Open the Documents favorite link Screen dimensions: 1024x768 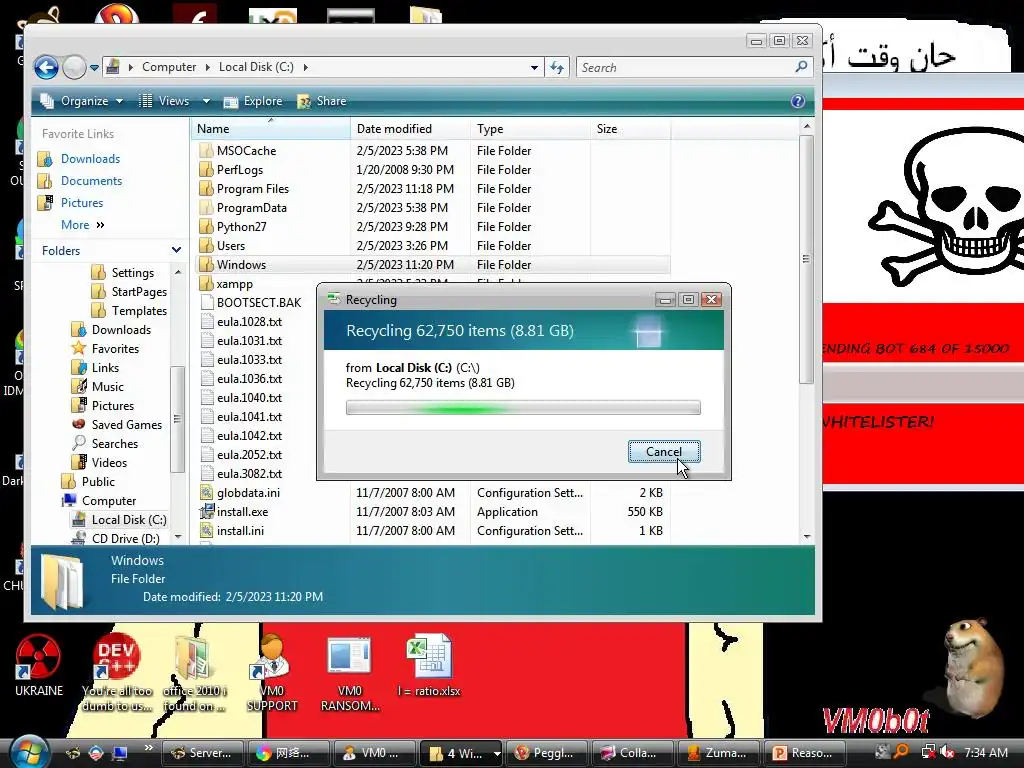[x=91, y=181]
